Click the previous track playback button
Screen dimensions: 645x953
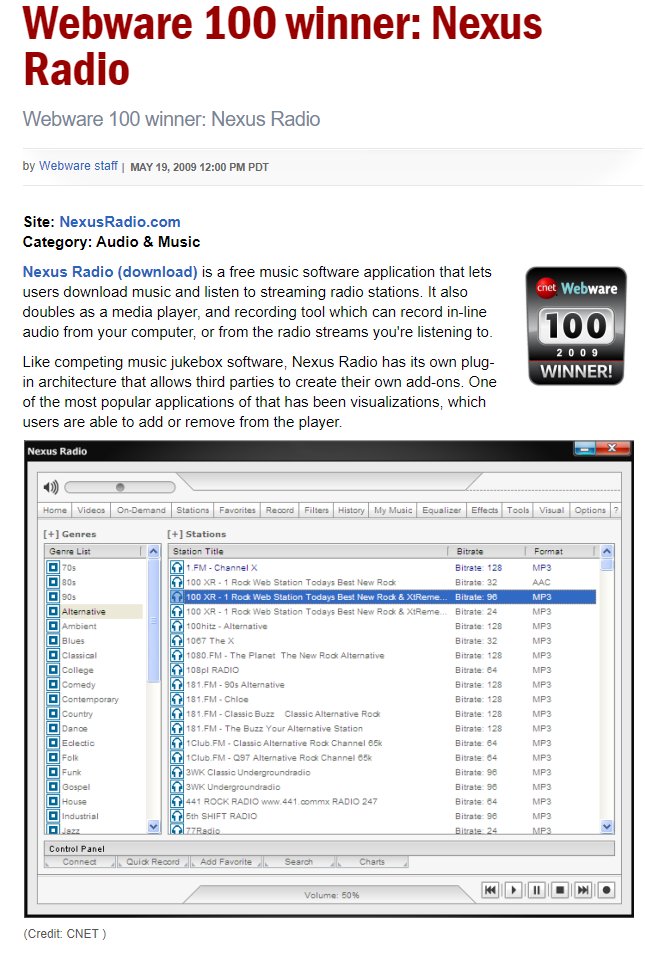[490, 890]
